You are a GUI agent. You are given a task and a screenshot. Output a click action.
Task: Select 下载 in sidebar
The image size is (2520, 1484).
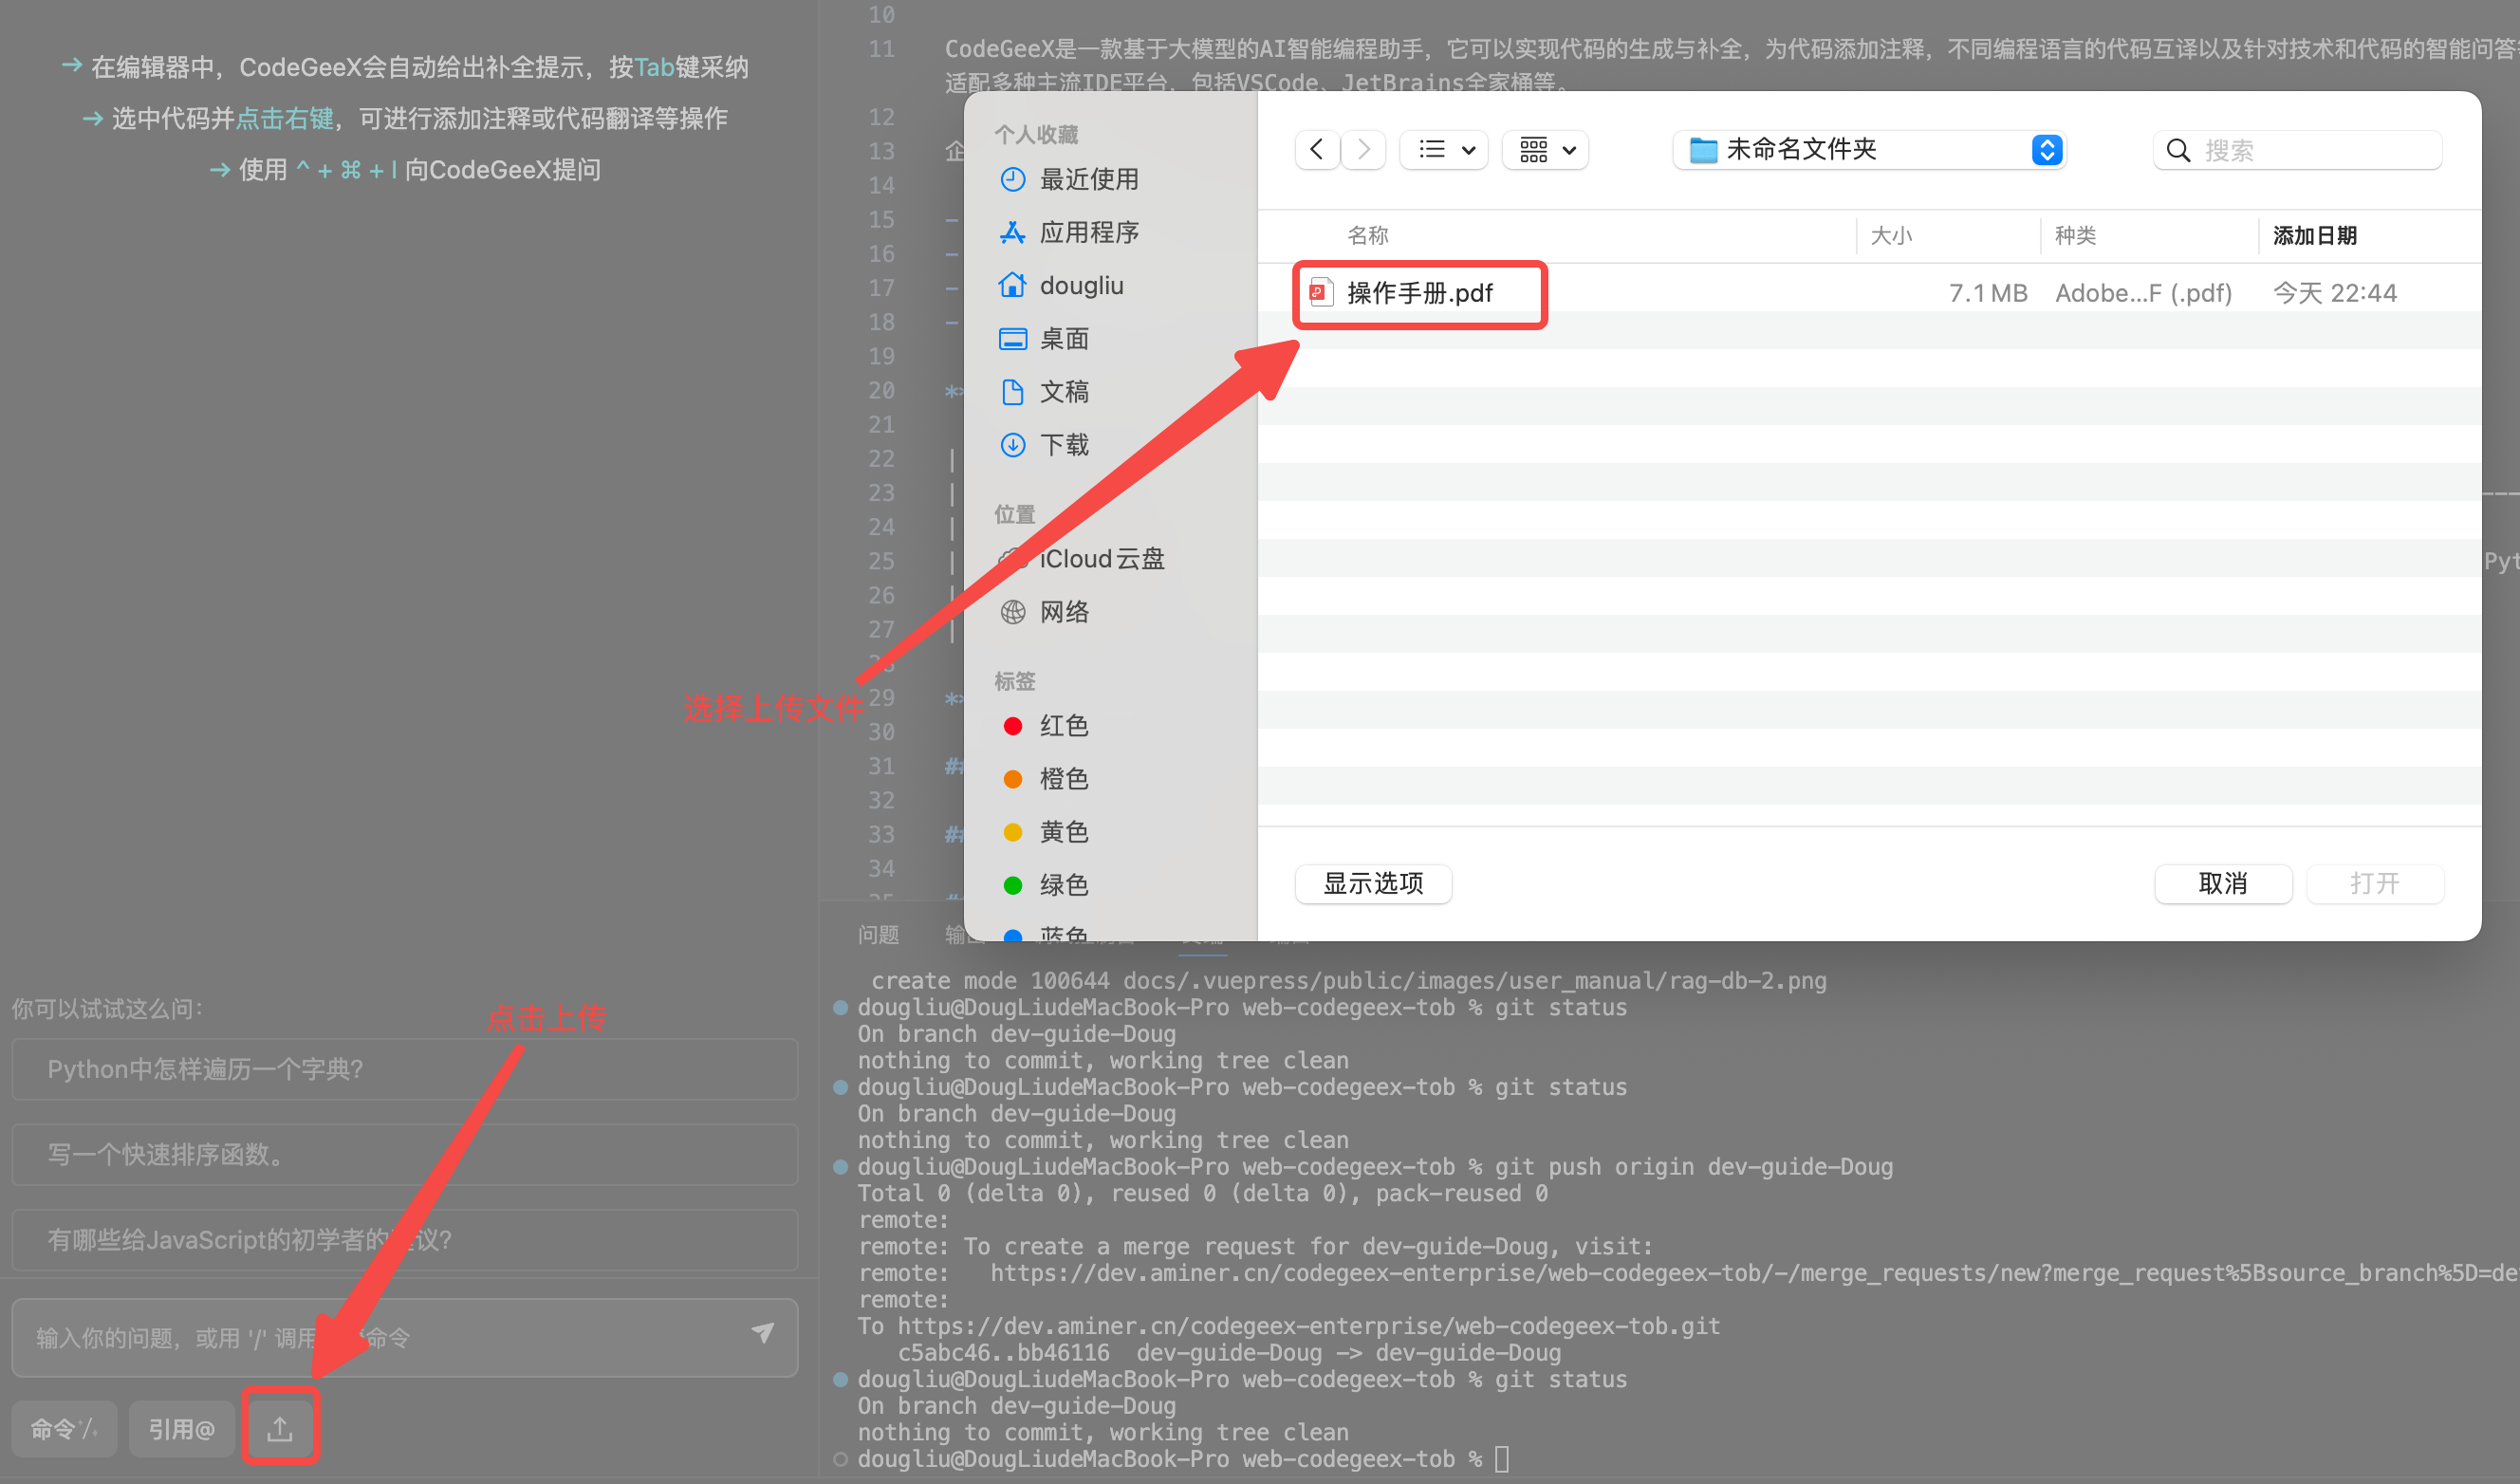[1064, 444]
